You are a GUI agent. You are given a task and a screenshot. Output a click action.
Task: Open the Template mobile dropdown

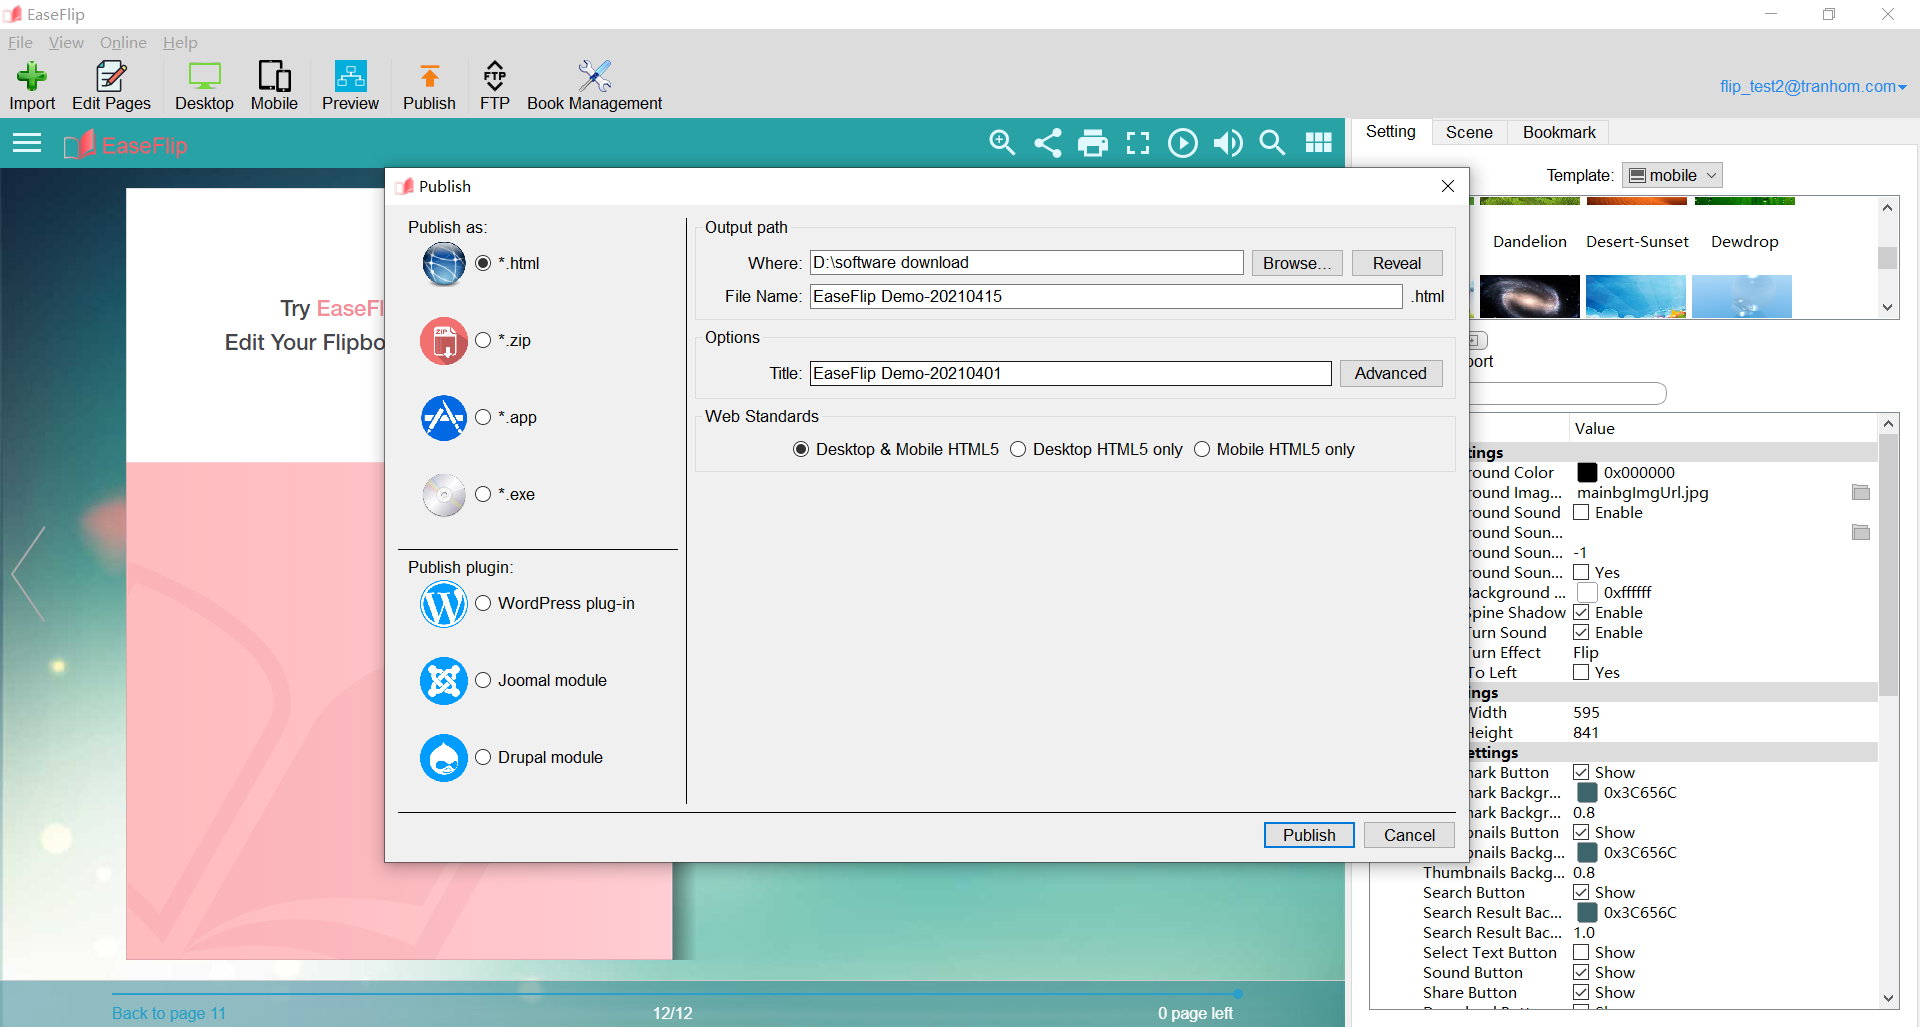(x=1672, y=176)
